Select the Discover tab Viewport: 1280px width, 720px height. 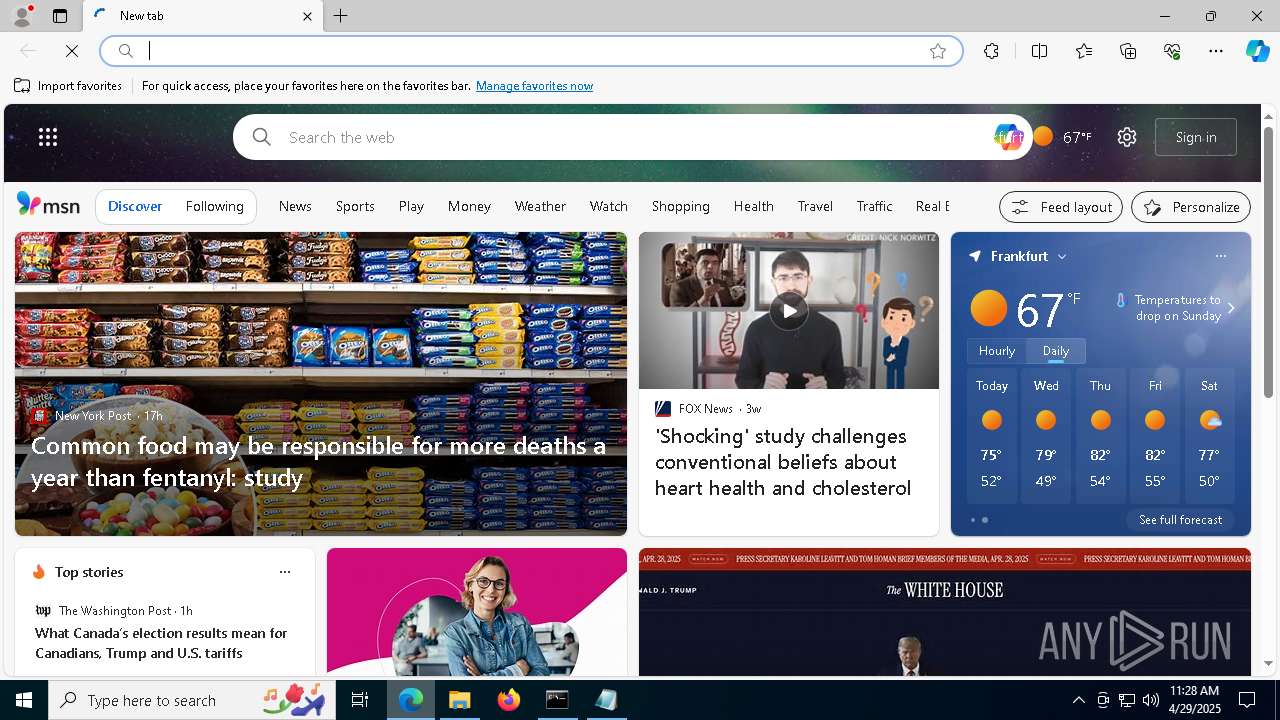pyautogui.click(x=135, y=206)
